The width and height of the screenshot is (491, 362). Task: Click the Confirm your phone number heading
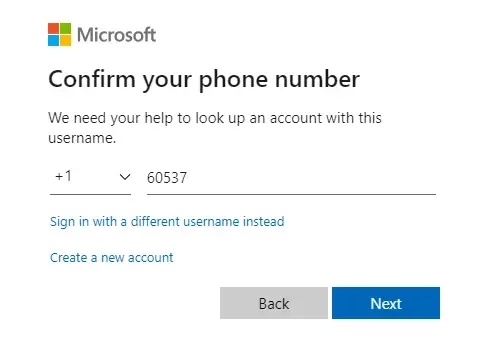(x=204, y=80)
